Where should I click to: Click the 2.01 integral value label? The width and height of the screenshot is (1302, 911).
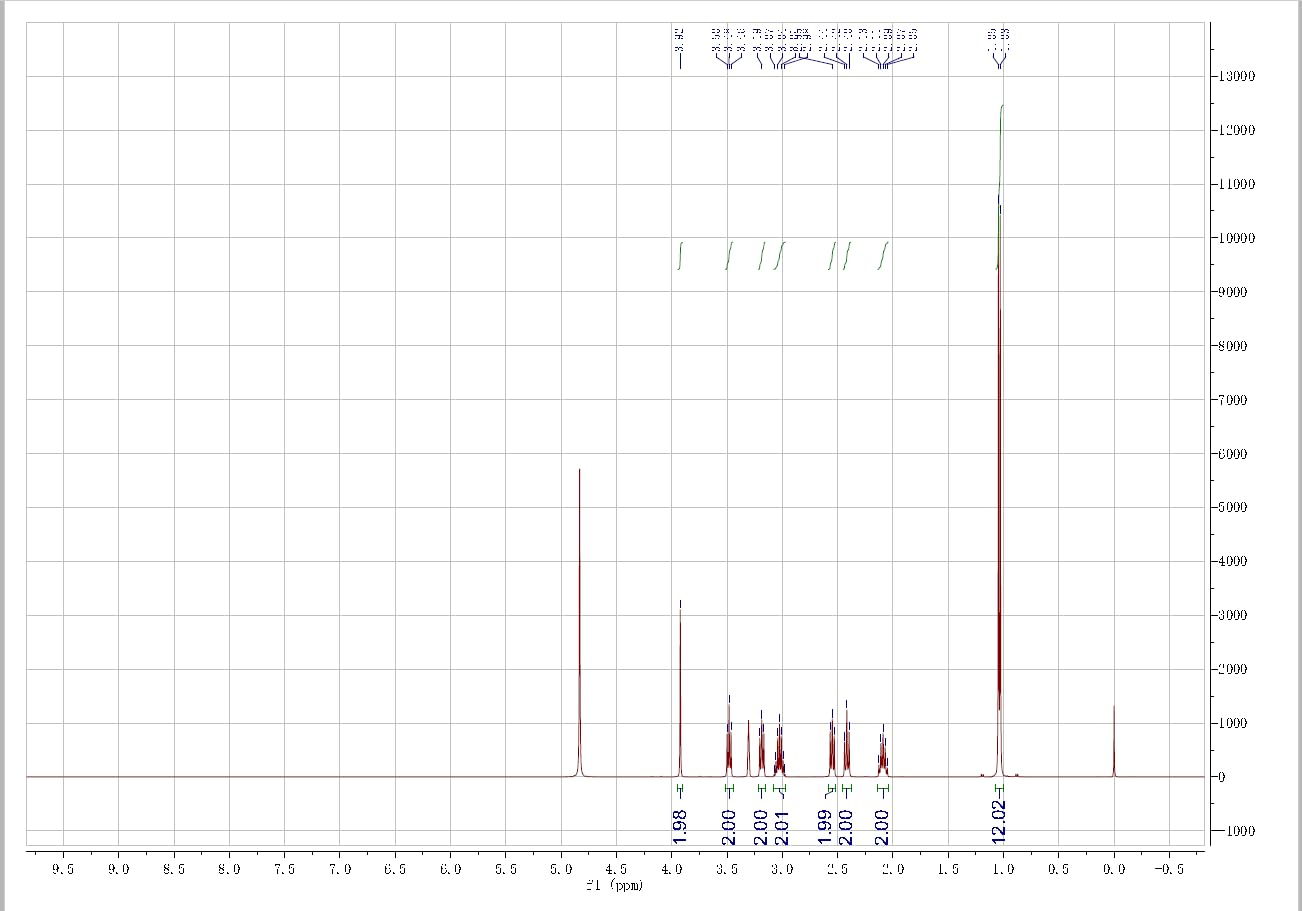click(x=782, y=825)
